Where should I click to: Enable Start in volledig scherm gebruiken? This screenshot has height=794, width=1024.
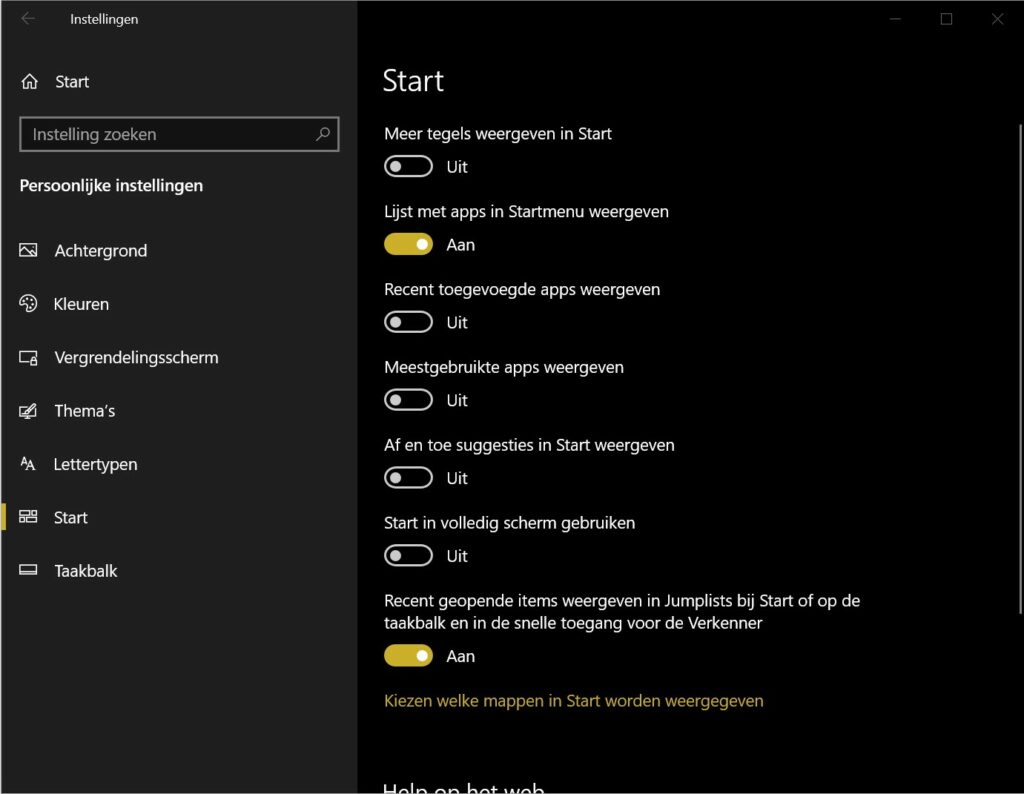[x=408, y=556]
